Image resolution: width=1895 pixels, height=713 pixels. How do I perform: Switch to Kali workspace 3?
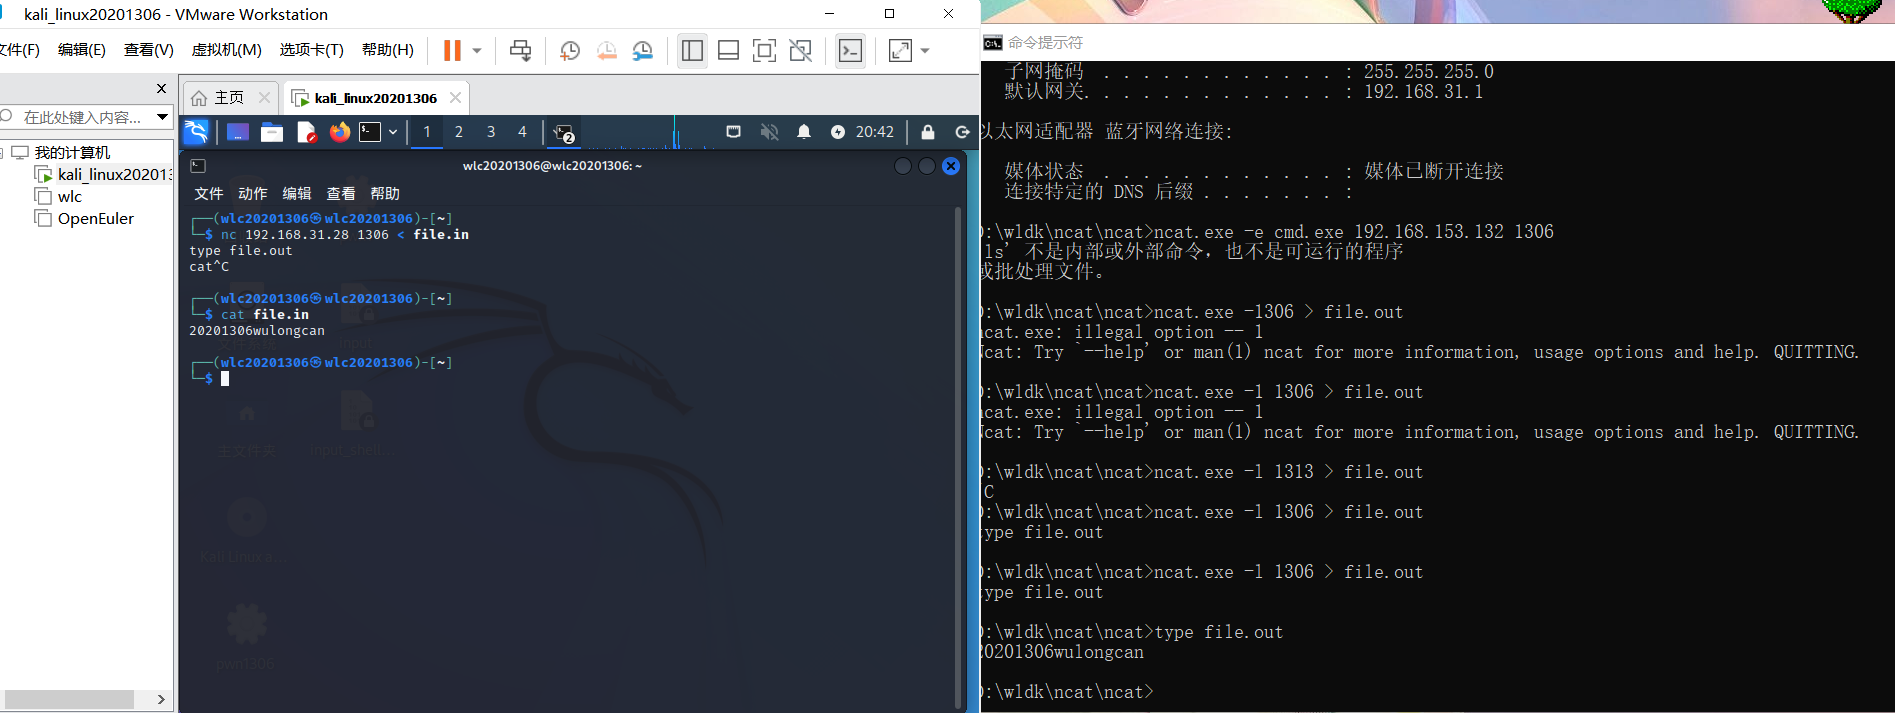pos(491,132)
